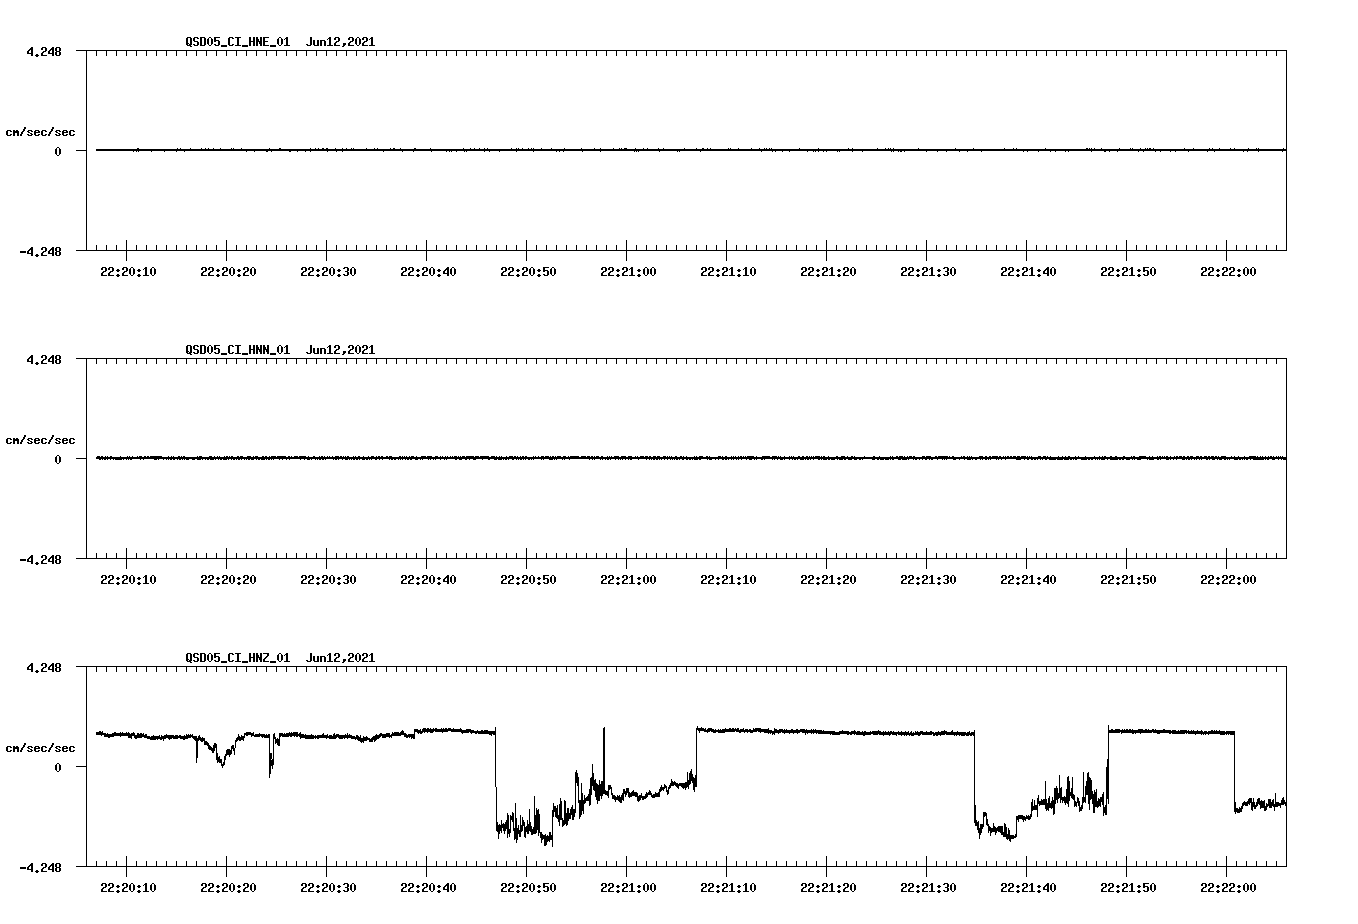Click the 22:21:30 time label under HNZ plot
Image resolution: width=1358 pixels, height=924 pixels.
tap(928, 888)
